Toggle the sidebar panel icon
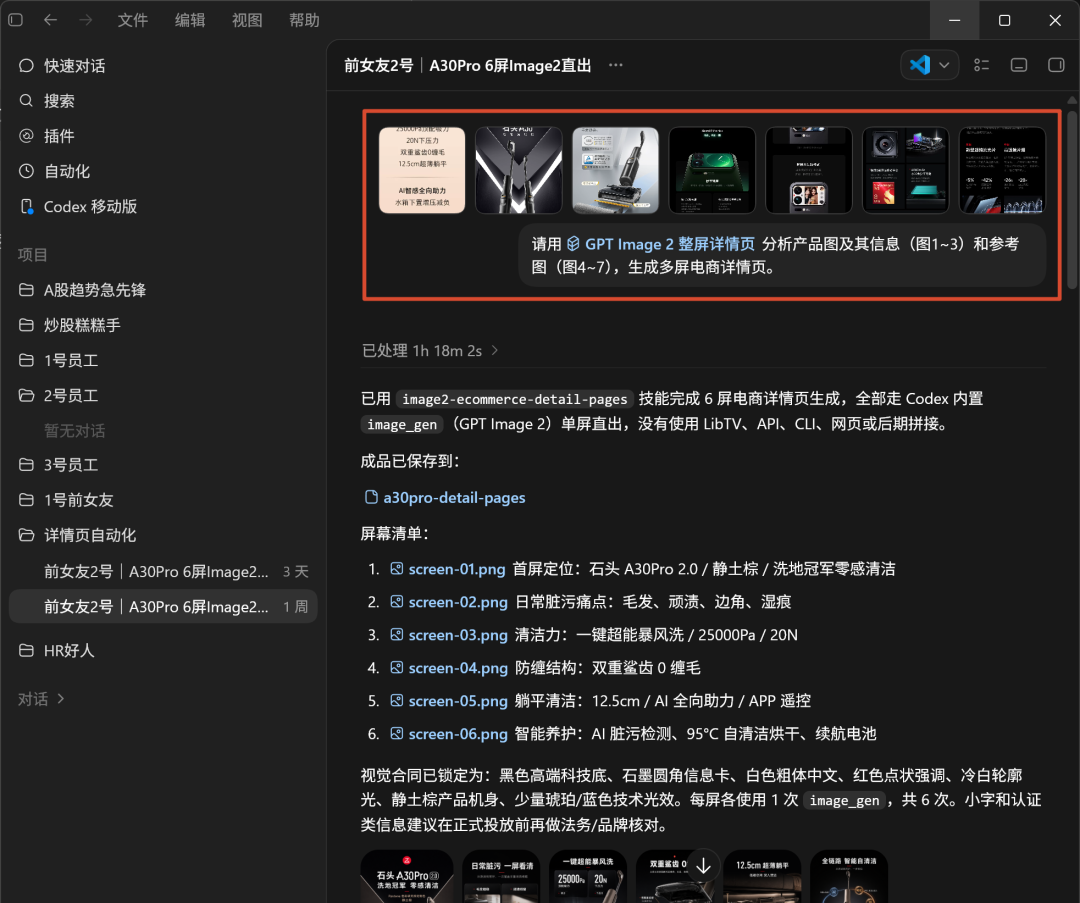 coord(16,20)
